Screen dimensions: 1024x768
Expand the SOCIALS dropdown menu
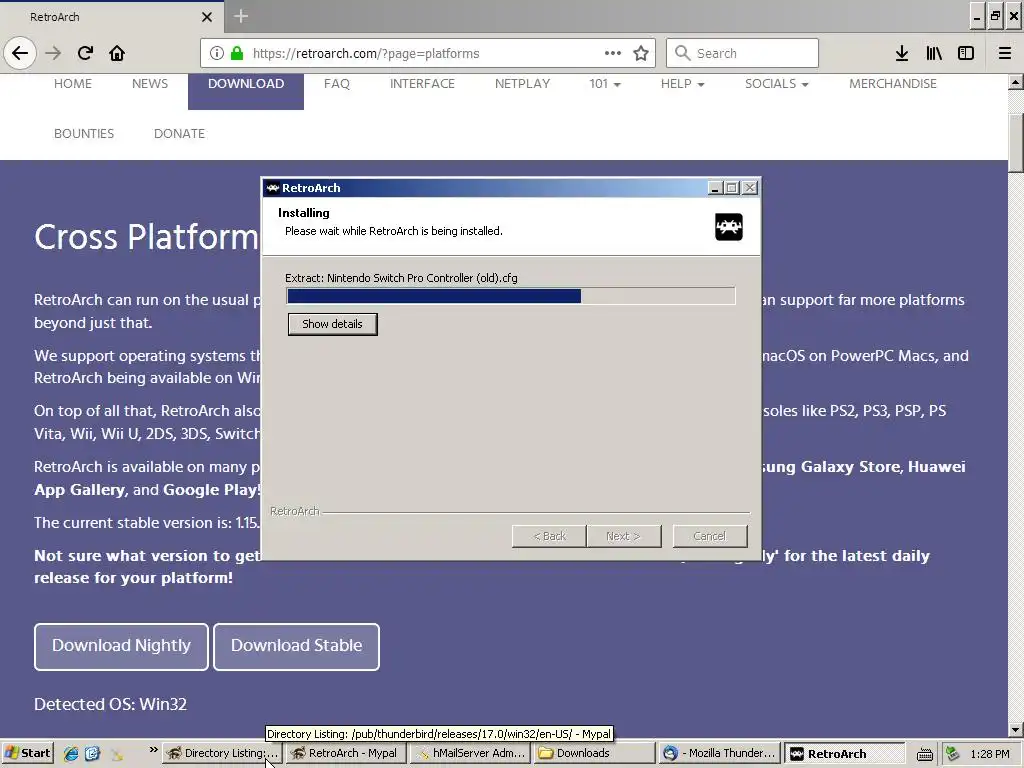pyautogui.click(x=776, y=84)
